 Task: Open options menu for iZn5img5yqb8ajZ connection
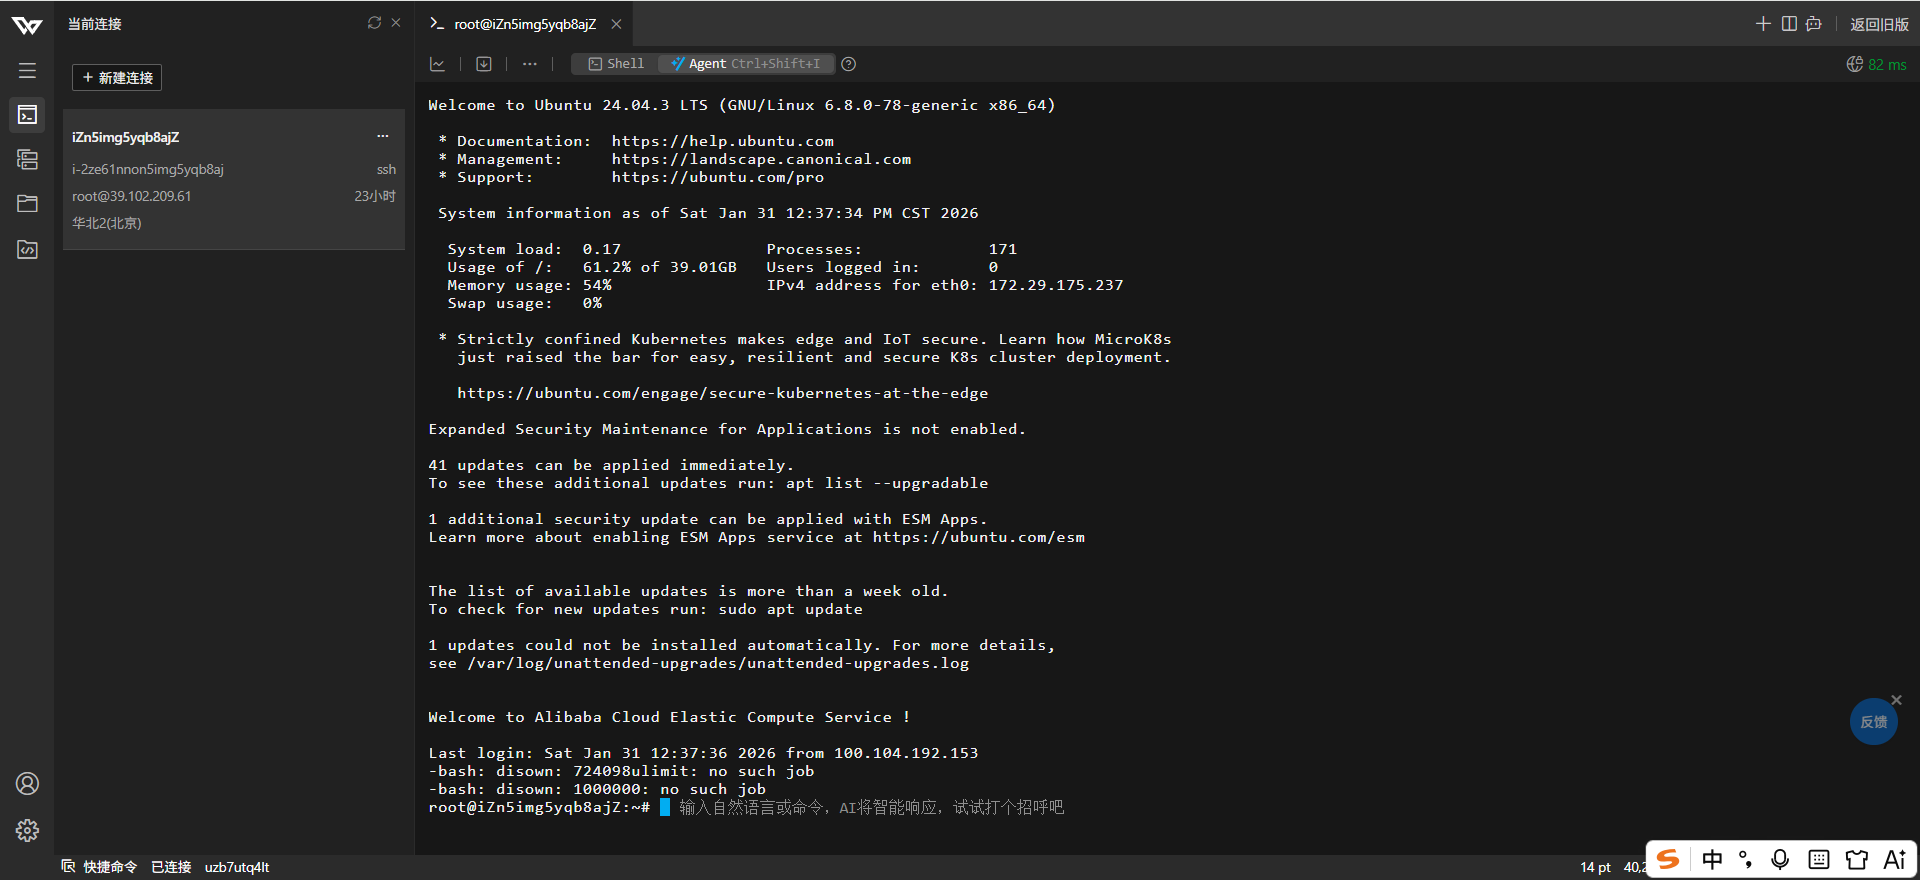click(382, 136)
